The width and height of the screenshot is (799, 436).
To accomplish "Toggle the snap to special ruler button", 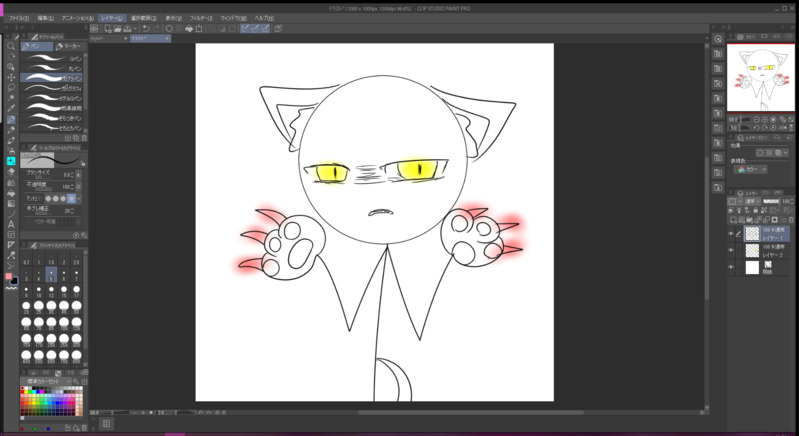I will pos(256,29).
